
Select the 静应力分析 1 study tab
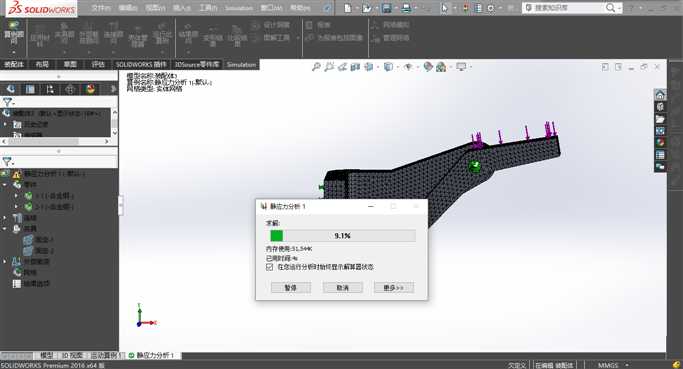(x=152, y=355)
